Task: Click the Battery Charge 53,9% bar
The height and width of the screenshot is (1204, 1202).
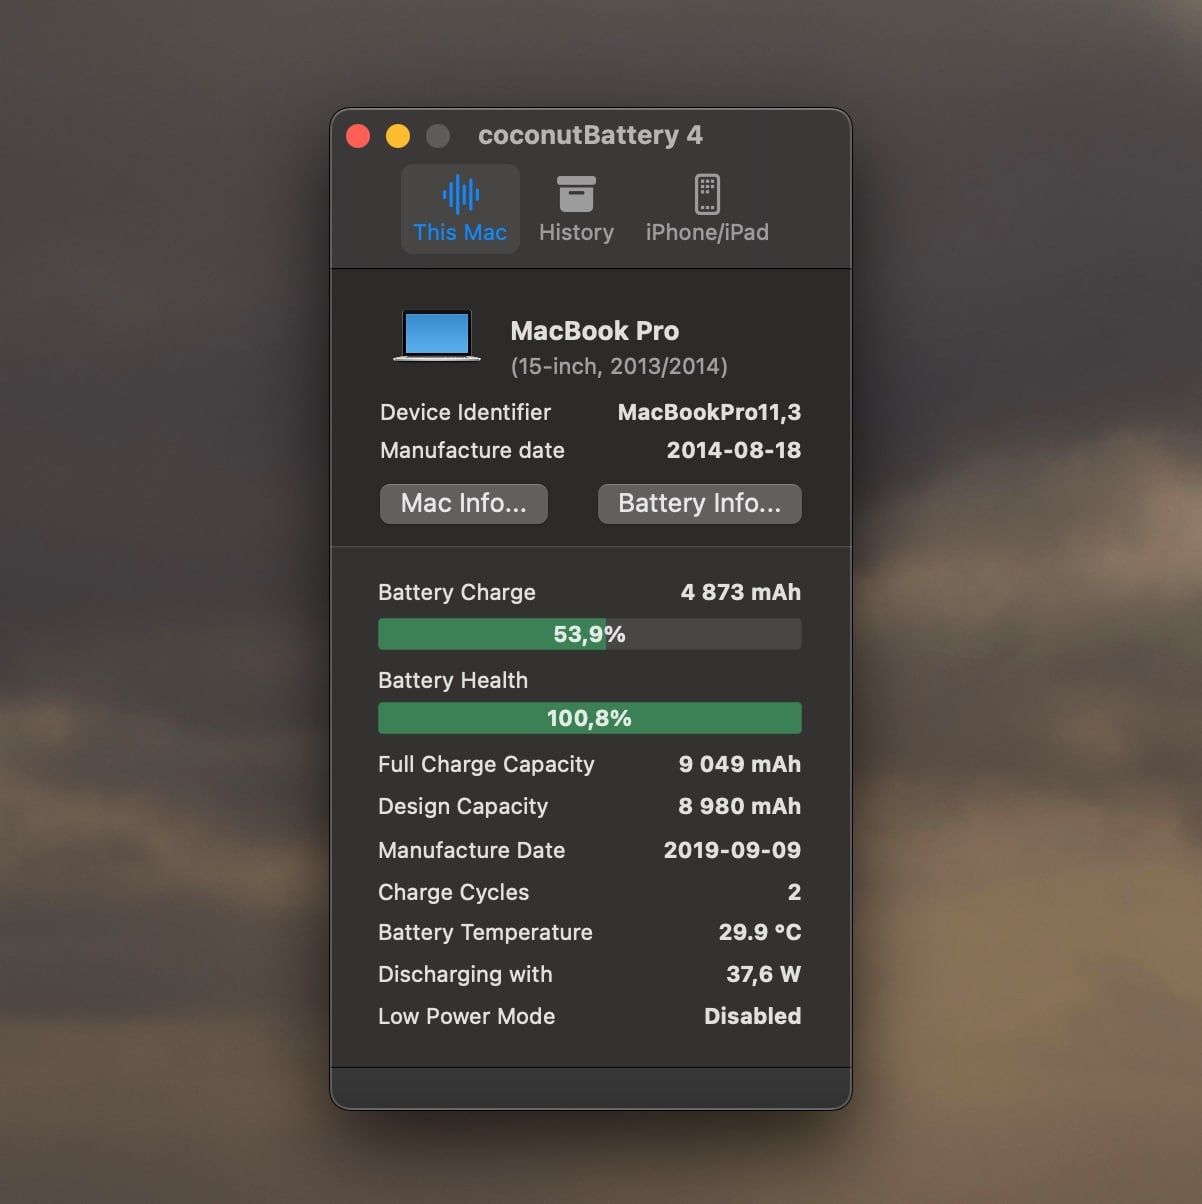Action: pos(590,634)
